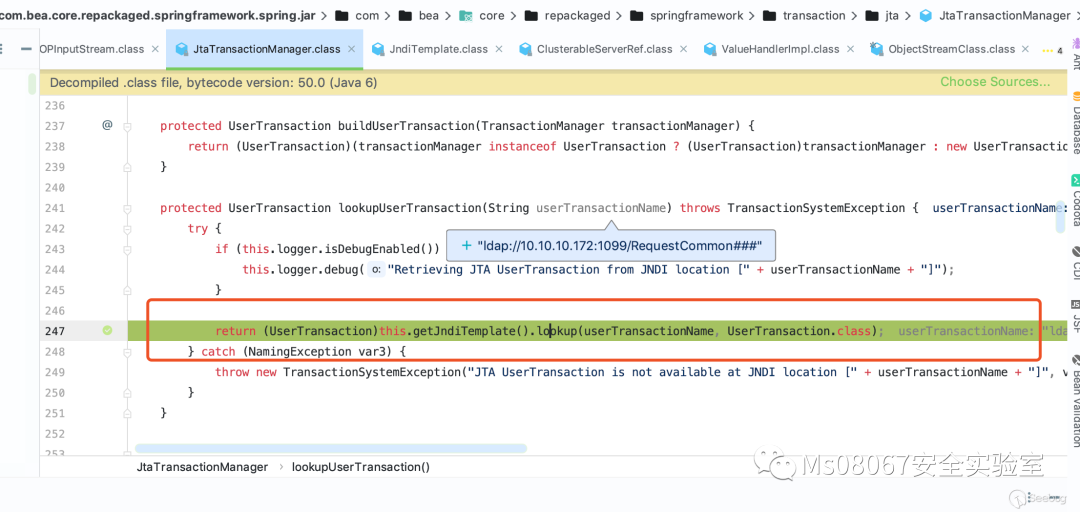Click the class icon on ClusterableServerRef.class tab
The width and height of the screenshot is (1080, 512).
(526, 49)
